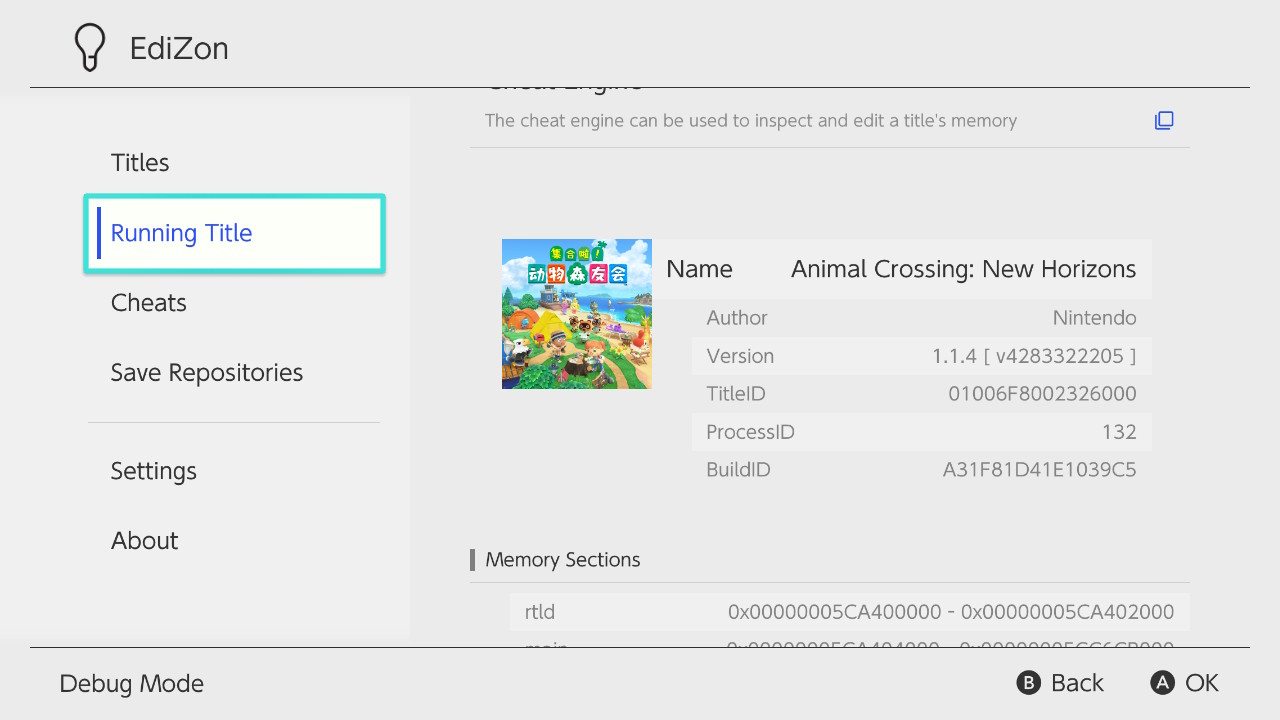Click the copy icon beside cheat engine description
This screenshot has width=1280, height=720.
tap(1164, 121)
